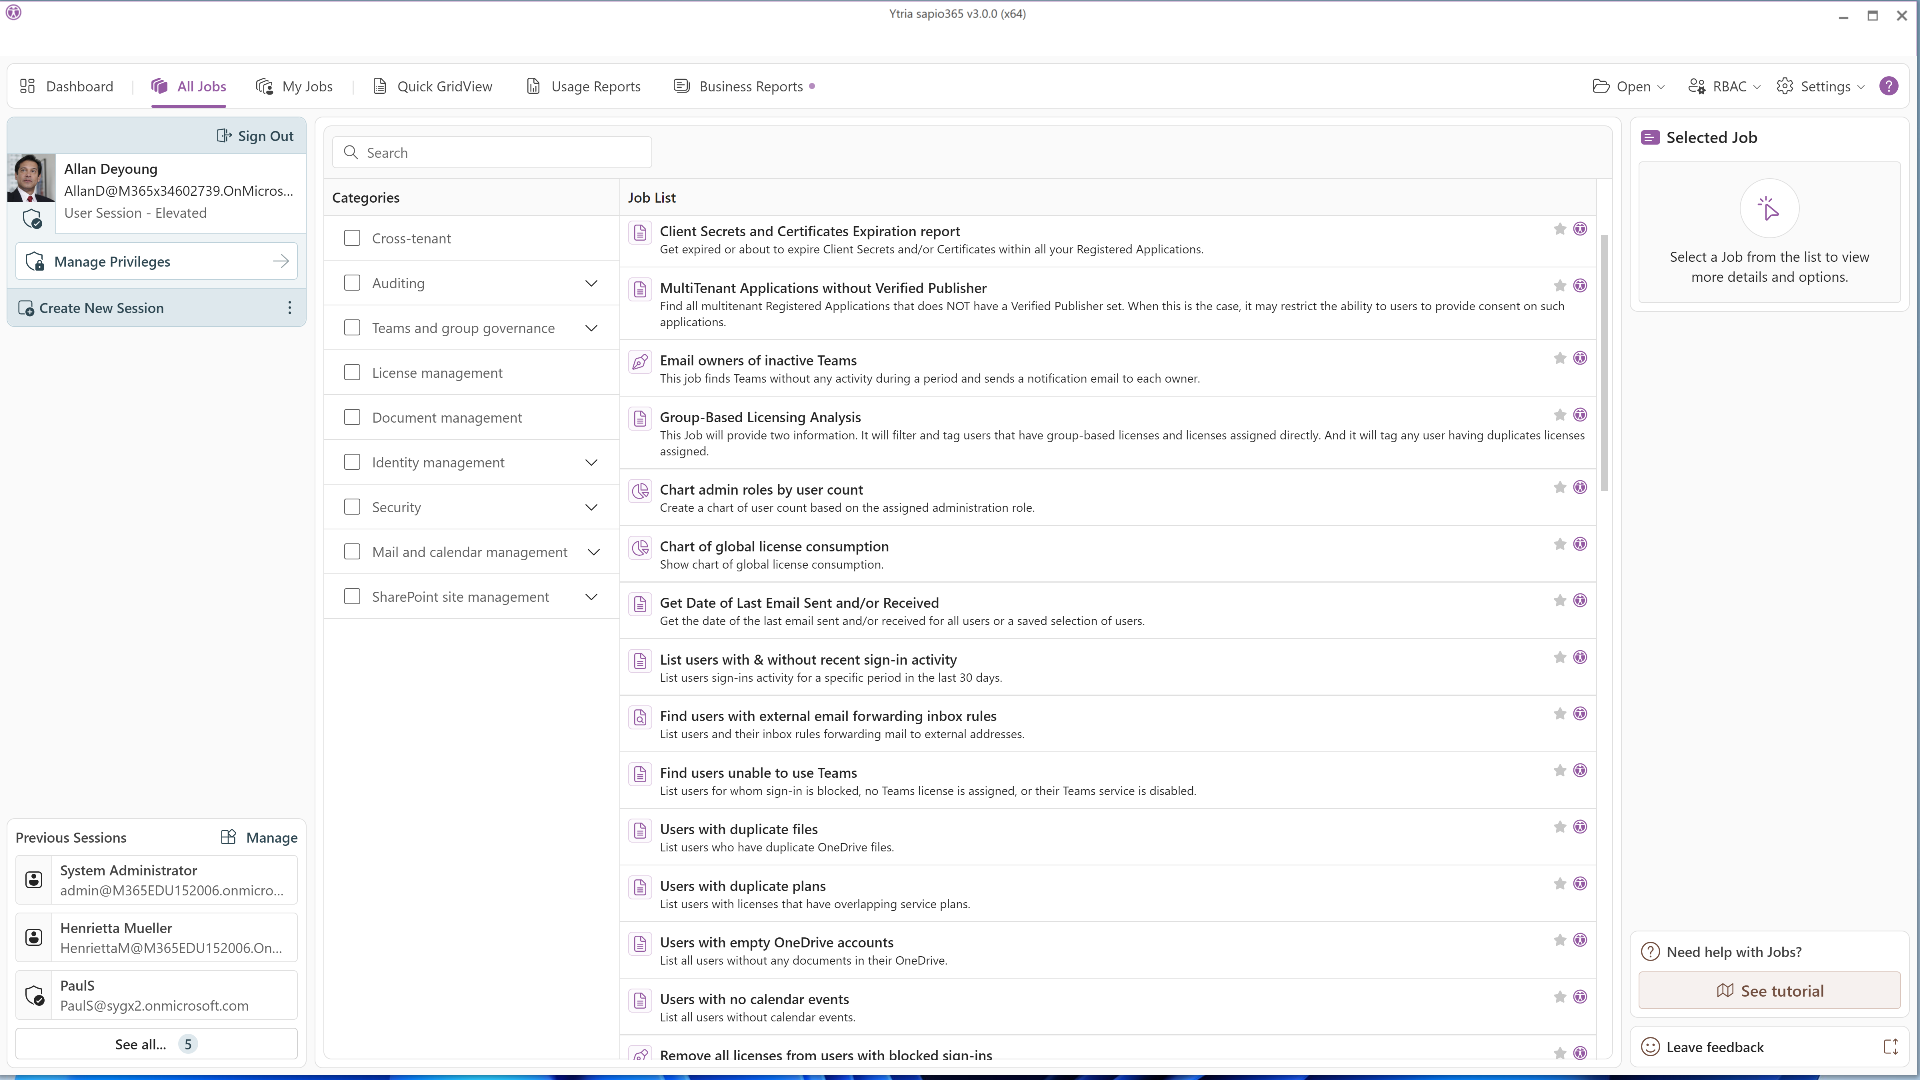Click the Sign Out icon
The height and width of the screenshot is (1080, 1920).
[x=225, y=136]
